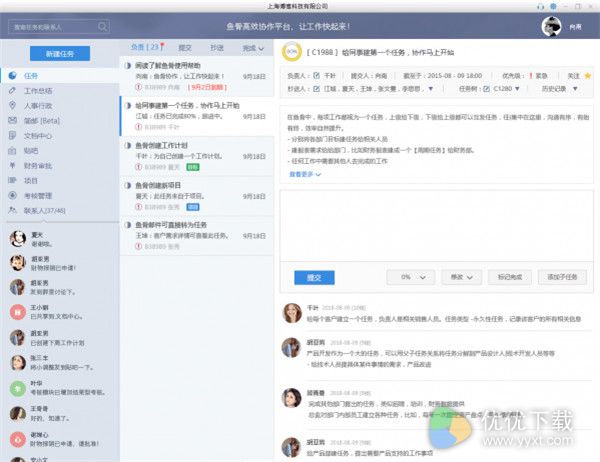Click red alert icon under 鱼骨创建新项目
Screen dimensions: 600x462
pos(139,207)
